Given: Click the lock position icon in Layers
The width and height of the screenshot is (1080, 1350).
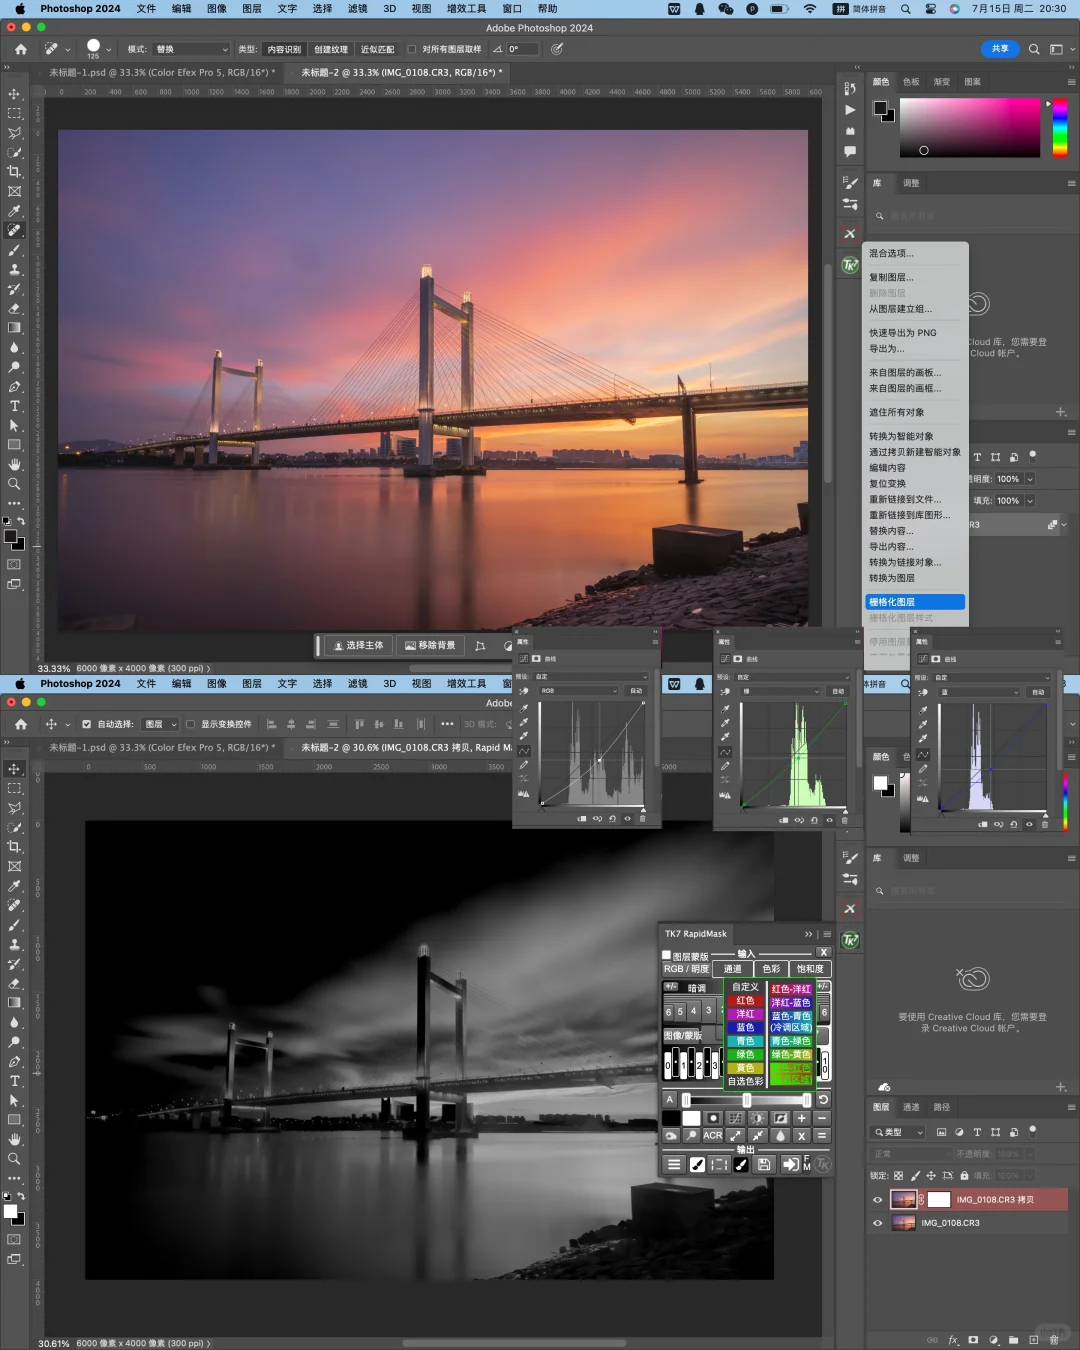Looking at the screenshot, I should [931, 1176].
